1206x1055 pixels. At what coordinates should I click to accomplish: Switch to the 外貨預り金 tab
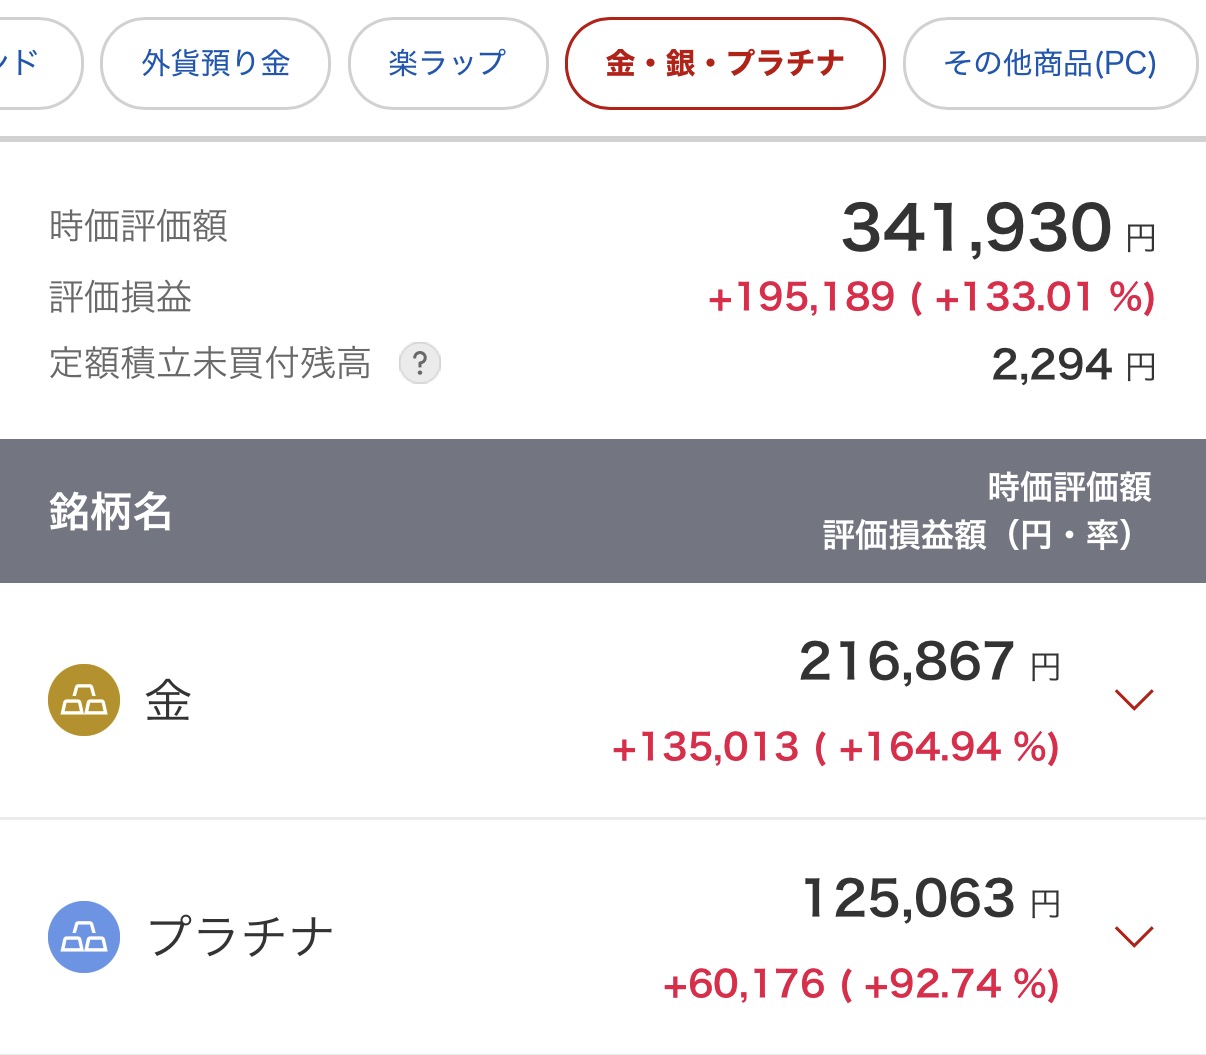click(215, 64)
